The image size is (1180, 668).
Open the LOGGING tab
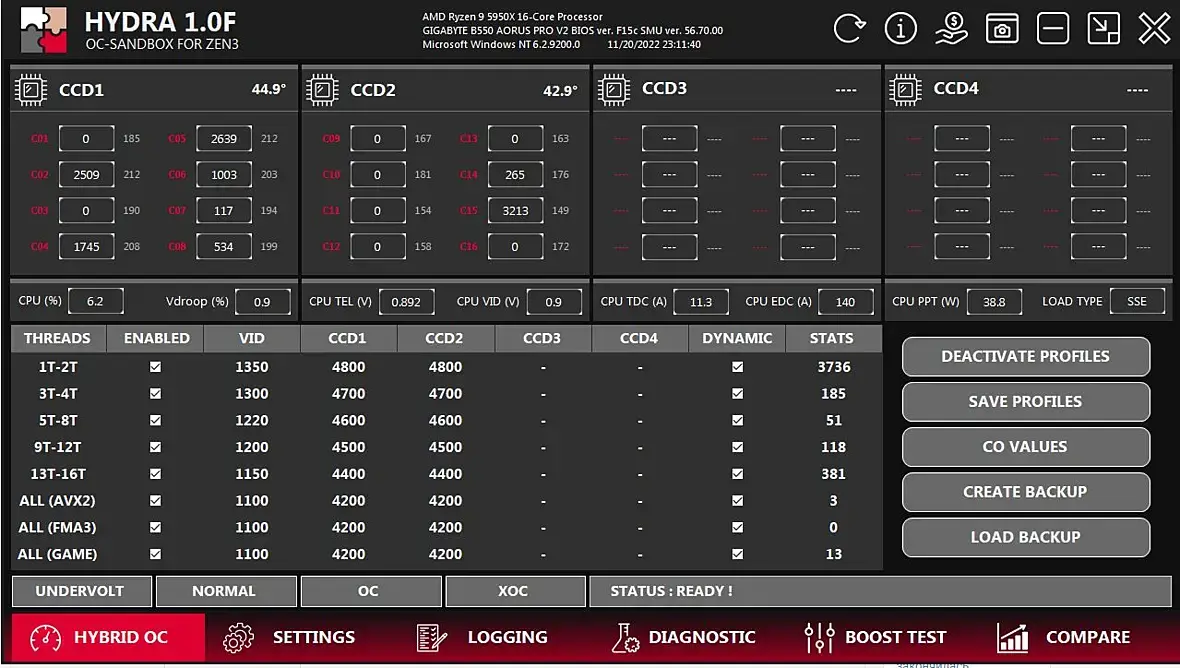(482, 637)
